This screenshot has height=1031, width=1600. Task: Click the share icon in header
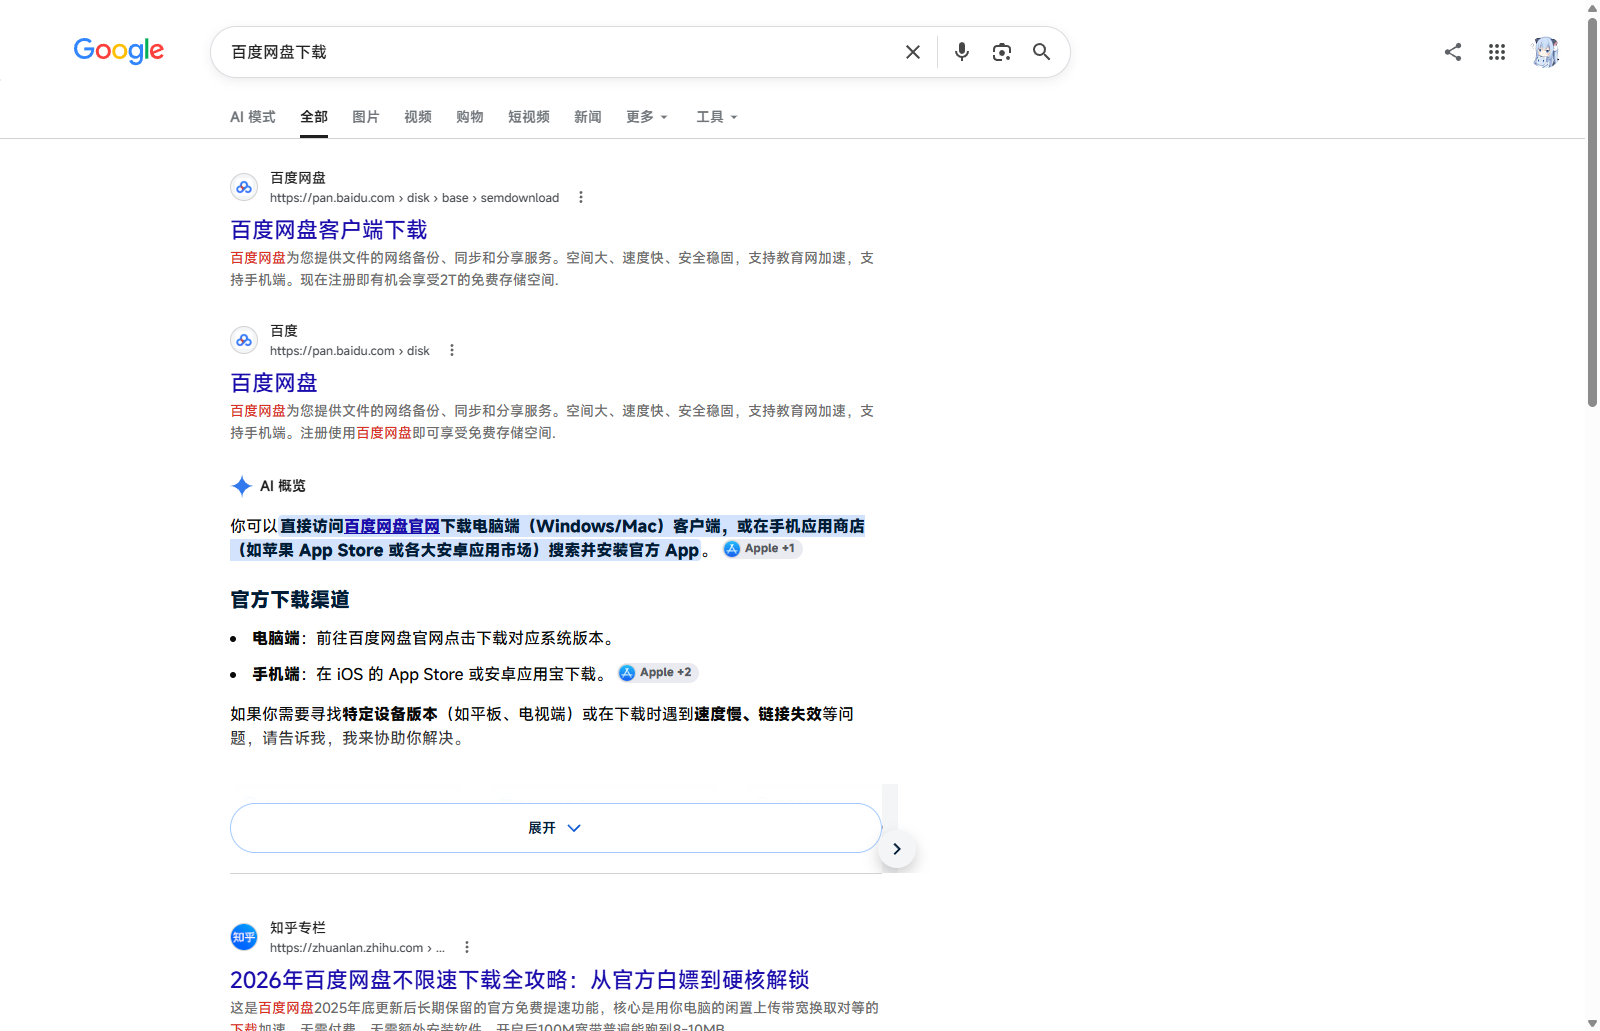point(1453,52)
